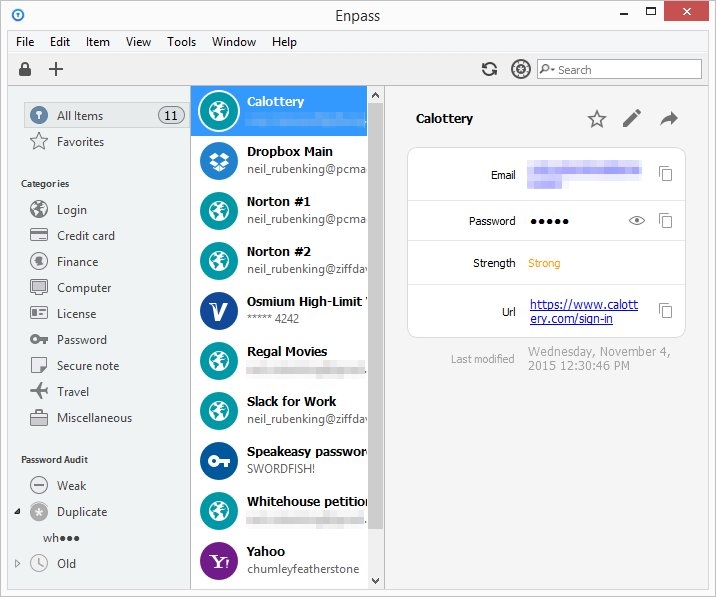716x597 pixels.
Task: Open the password generator wheel icon
Action: coord(521,69)
